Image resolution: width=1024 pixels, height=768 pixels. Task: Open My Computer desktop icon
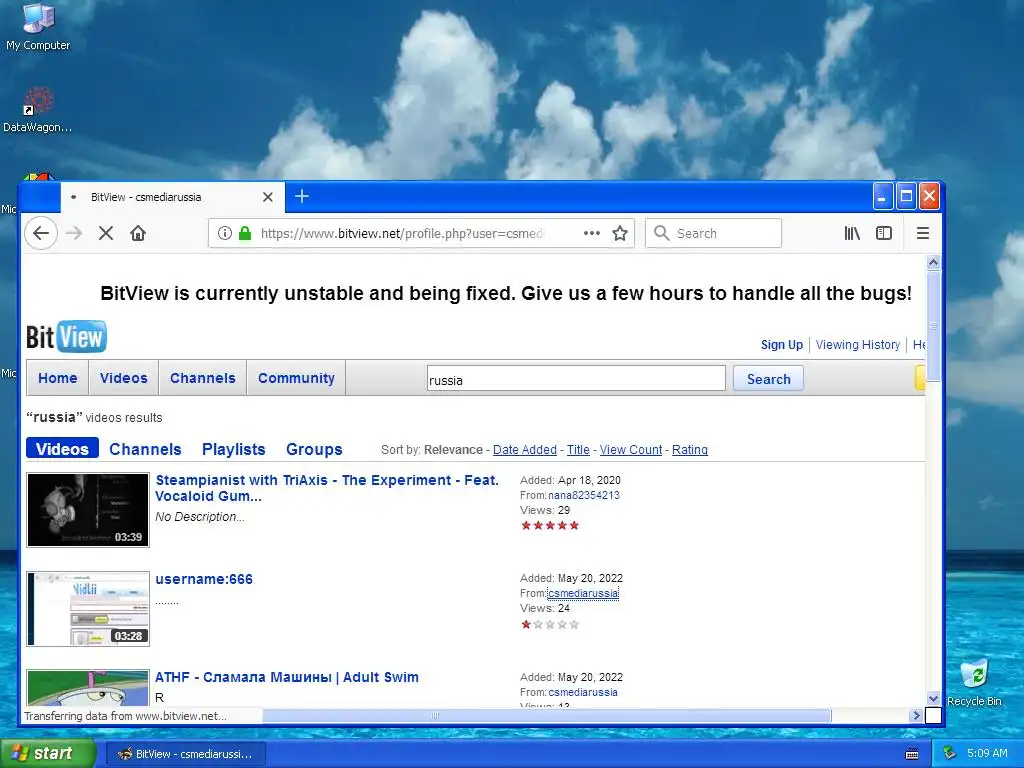tap(38, 27)
